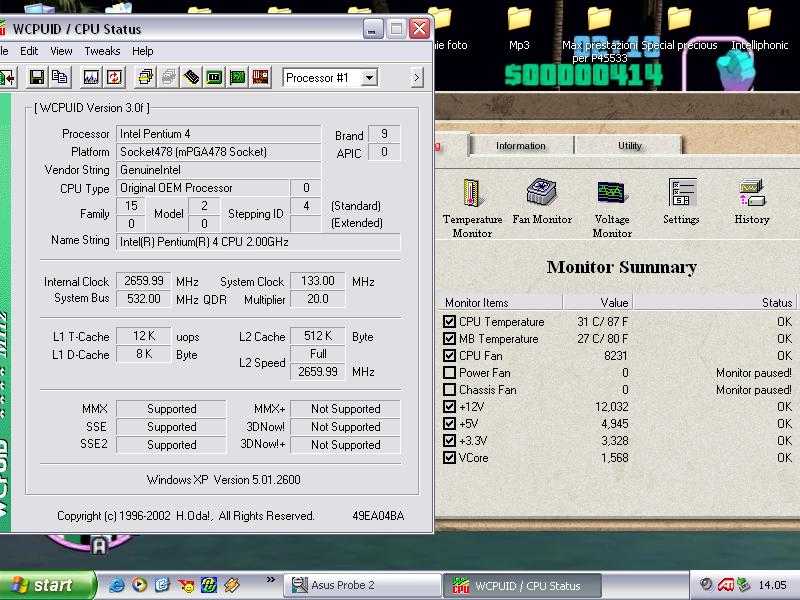
Task: Click the Vendor String GenuineIntel field
Action: coord(218,169)
